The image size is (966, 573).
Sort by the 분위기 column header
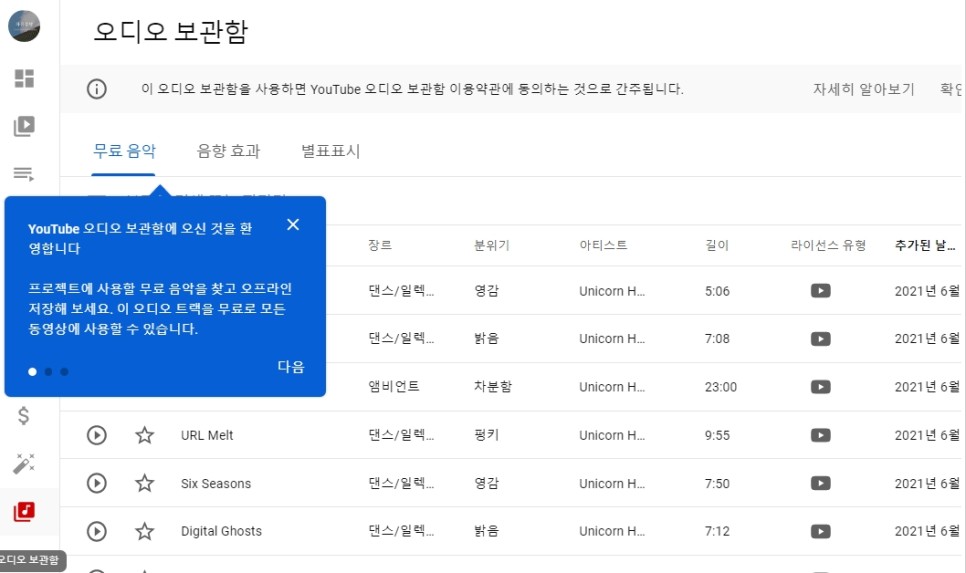[x=492, y=245]
